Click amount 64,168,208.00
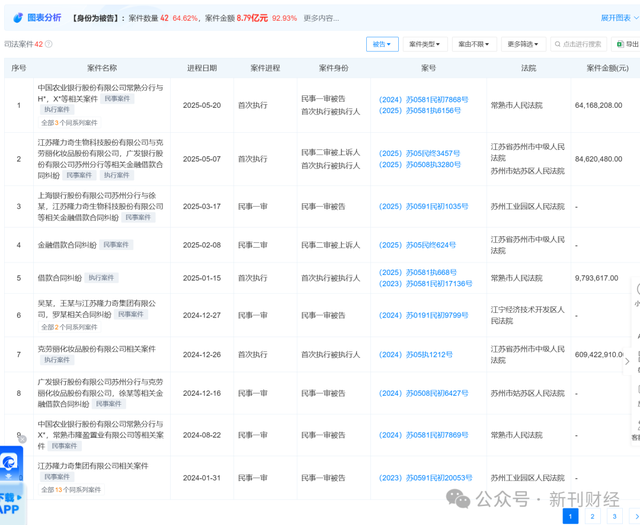The width and height of the screenshot is (640, 525). point(599,105)
